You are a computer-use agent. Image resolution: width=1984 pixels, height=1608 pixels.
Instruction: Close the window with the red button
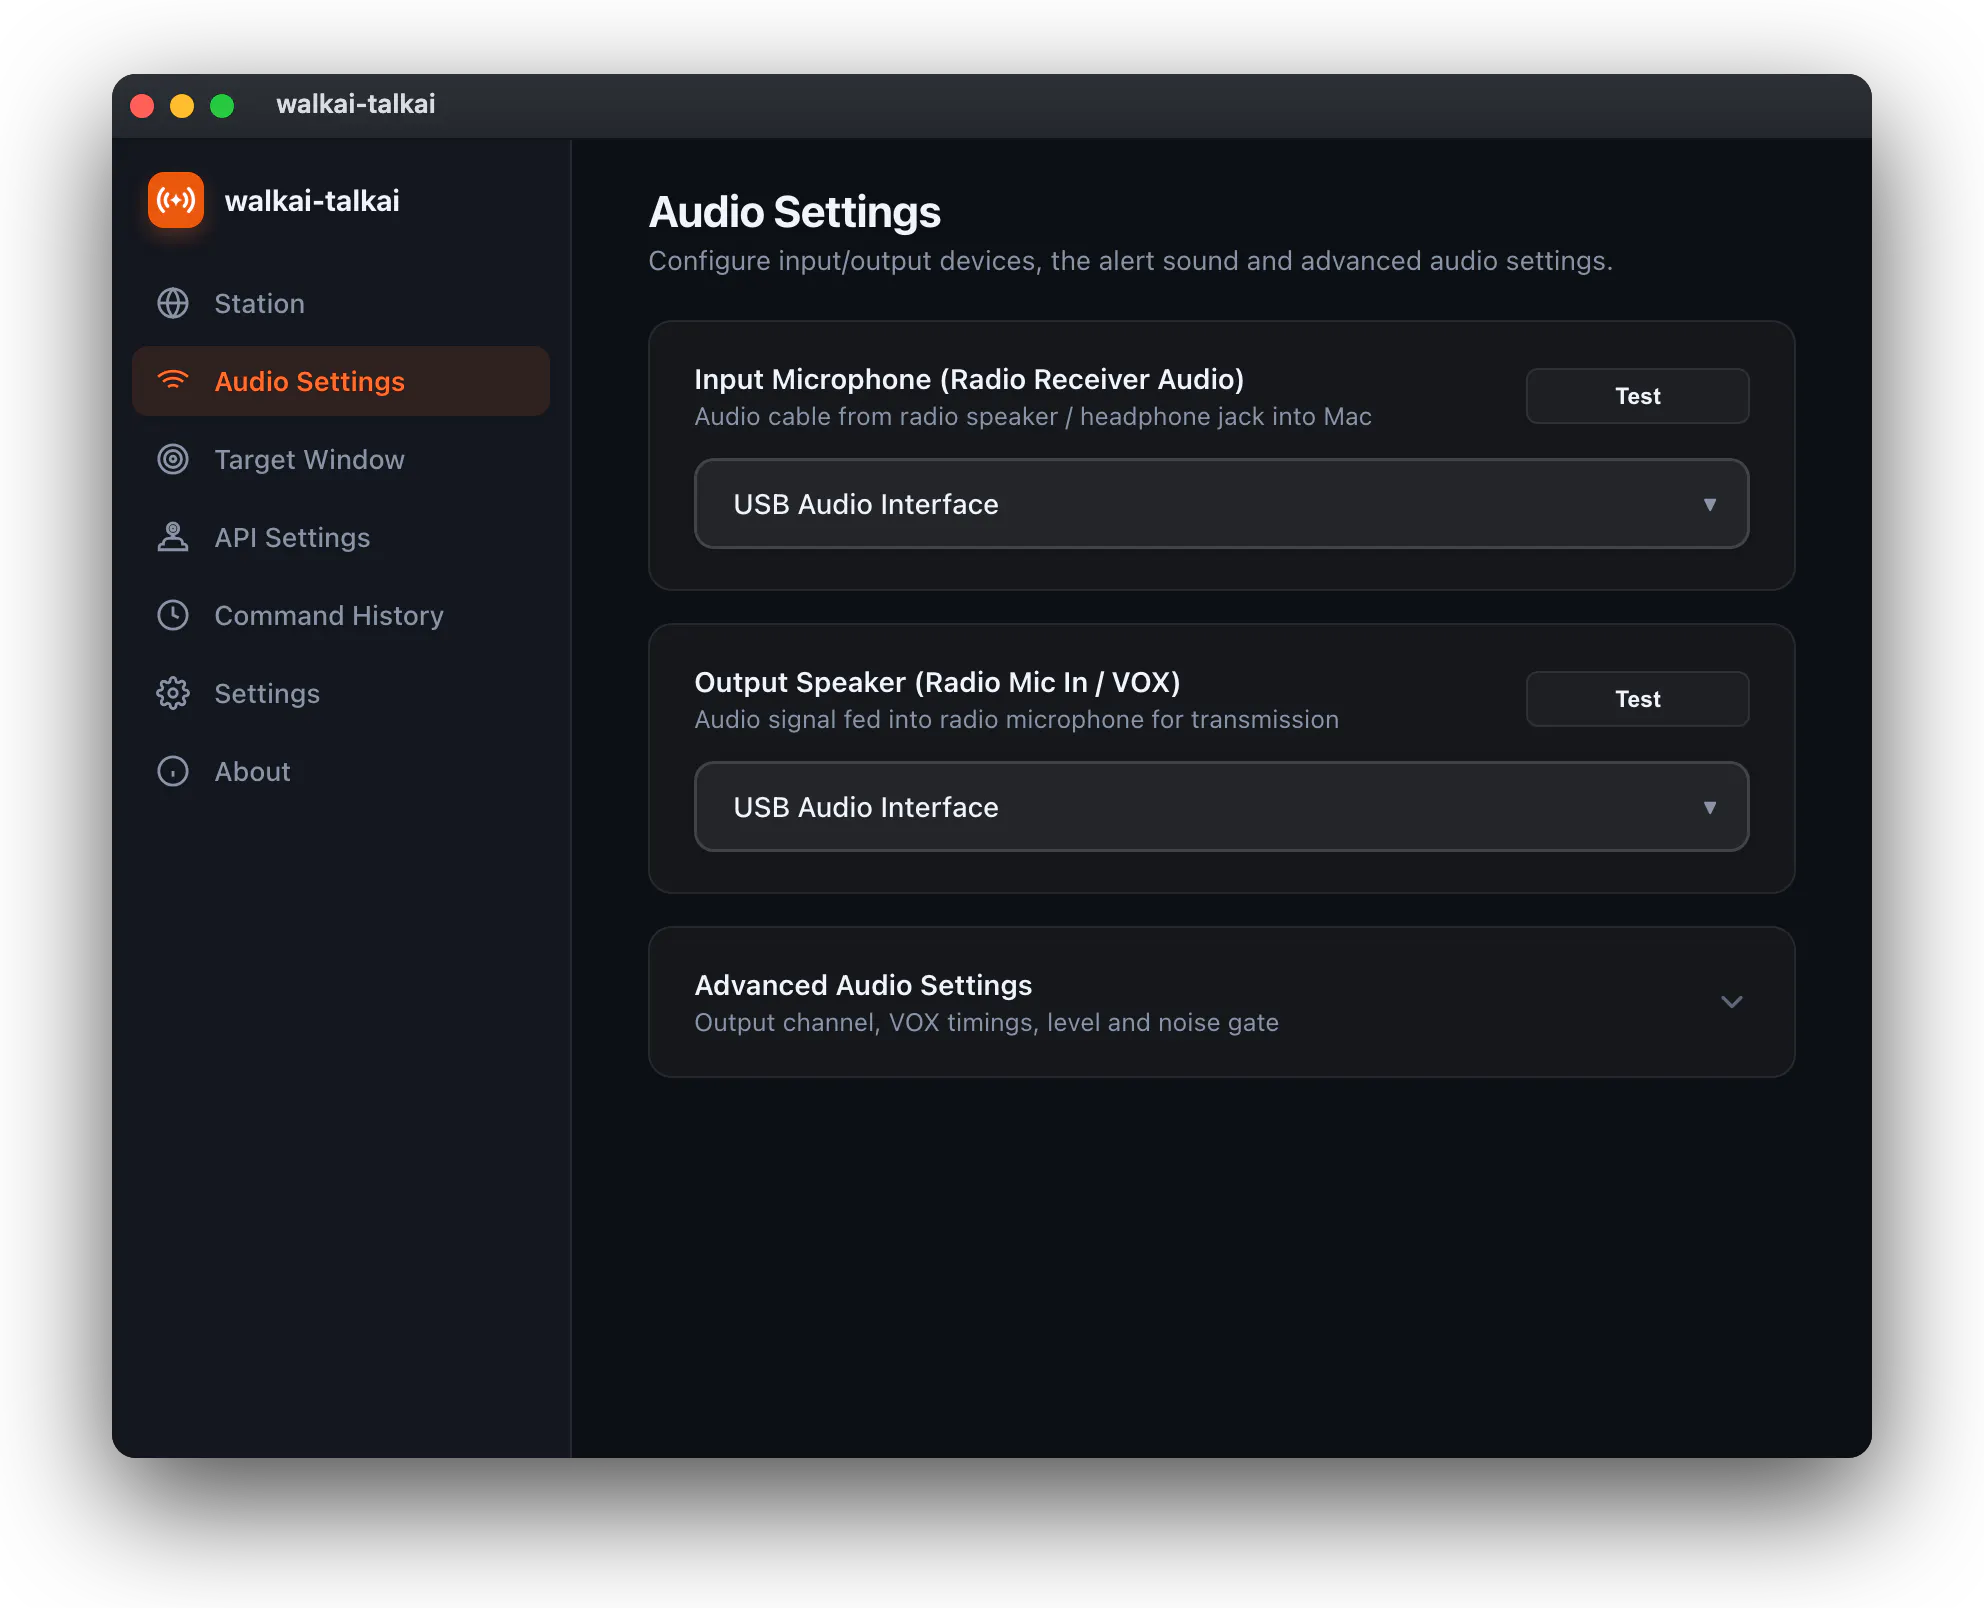click(x=142, y=105)
